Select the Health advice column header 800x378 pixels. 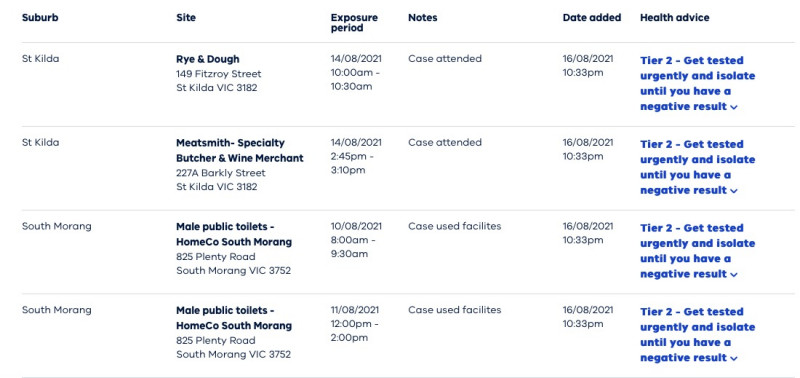(x=674, y=17)
